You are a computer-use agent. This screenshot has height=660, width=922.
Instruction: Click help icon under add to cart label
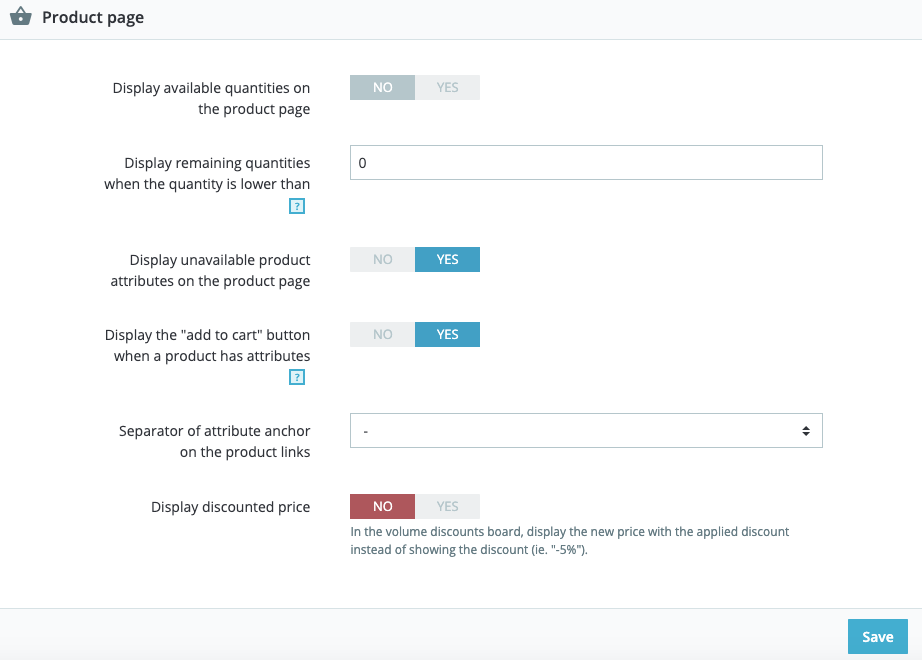tap(296, 377)
